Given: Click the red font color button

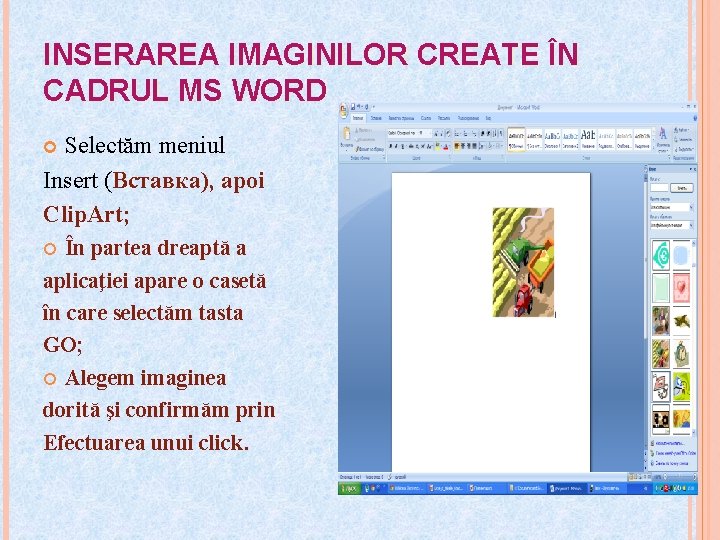Looking at the screenshot, I should pyautogui.click(x=446, y=146).
